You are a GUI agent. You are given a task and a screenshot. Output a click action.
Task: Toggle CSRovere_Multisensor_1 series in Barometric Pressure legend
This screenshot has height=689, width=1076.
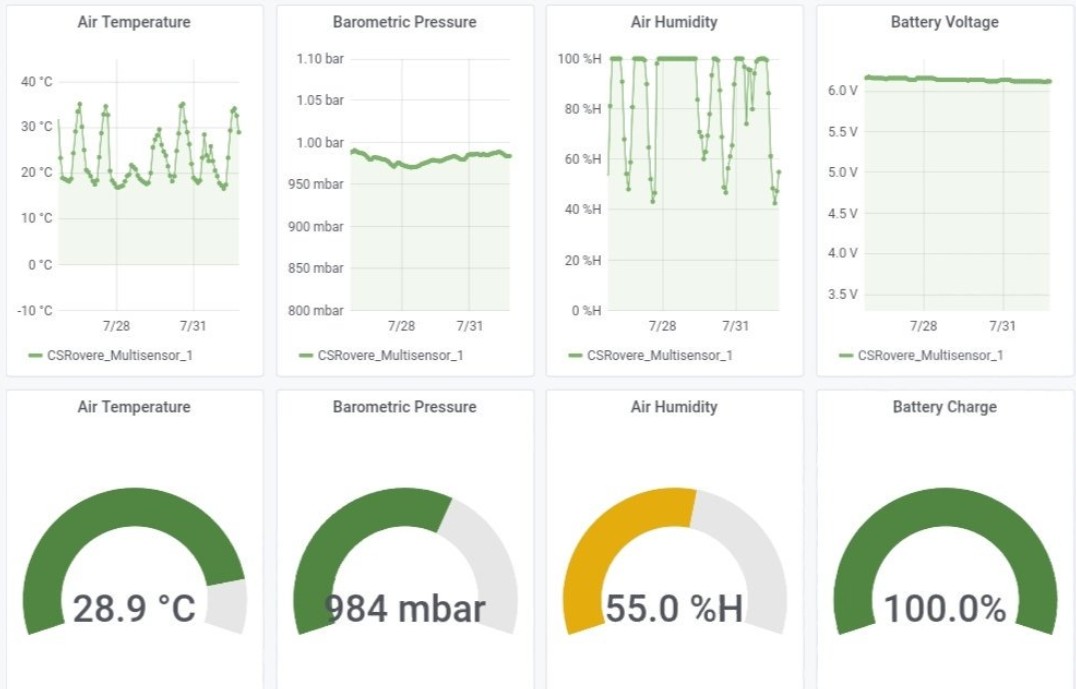click(390, 355)
